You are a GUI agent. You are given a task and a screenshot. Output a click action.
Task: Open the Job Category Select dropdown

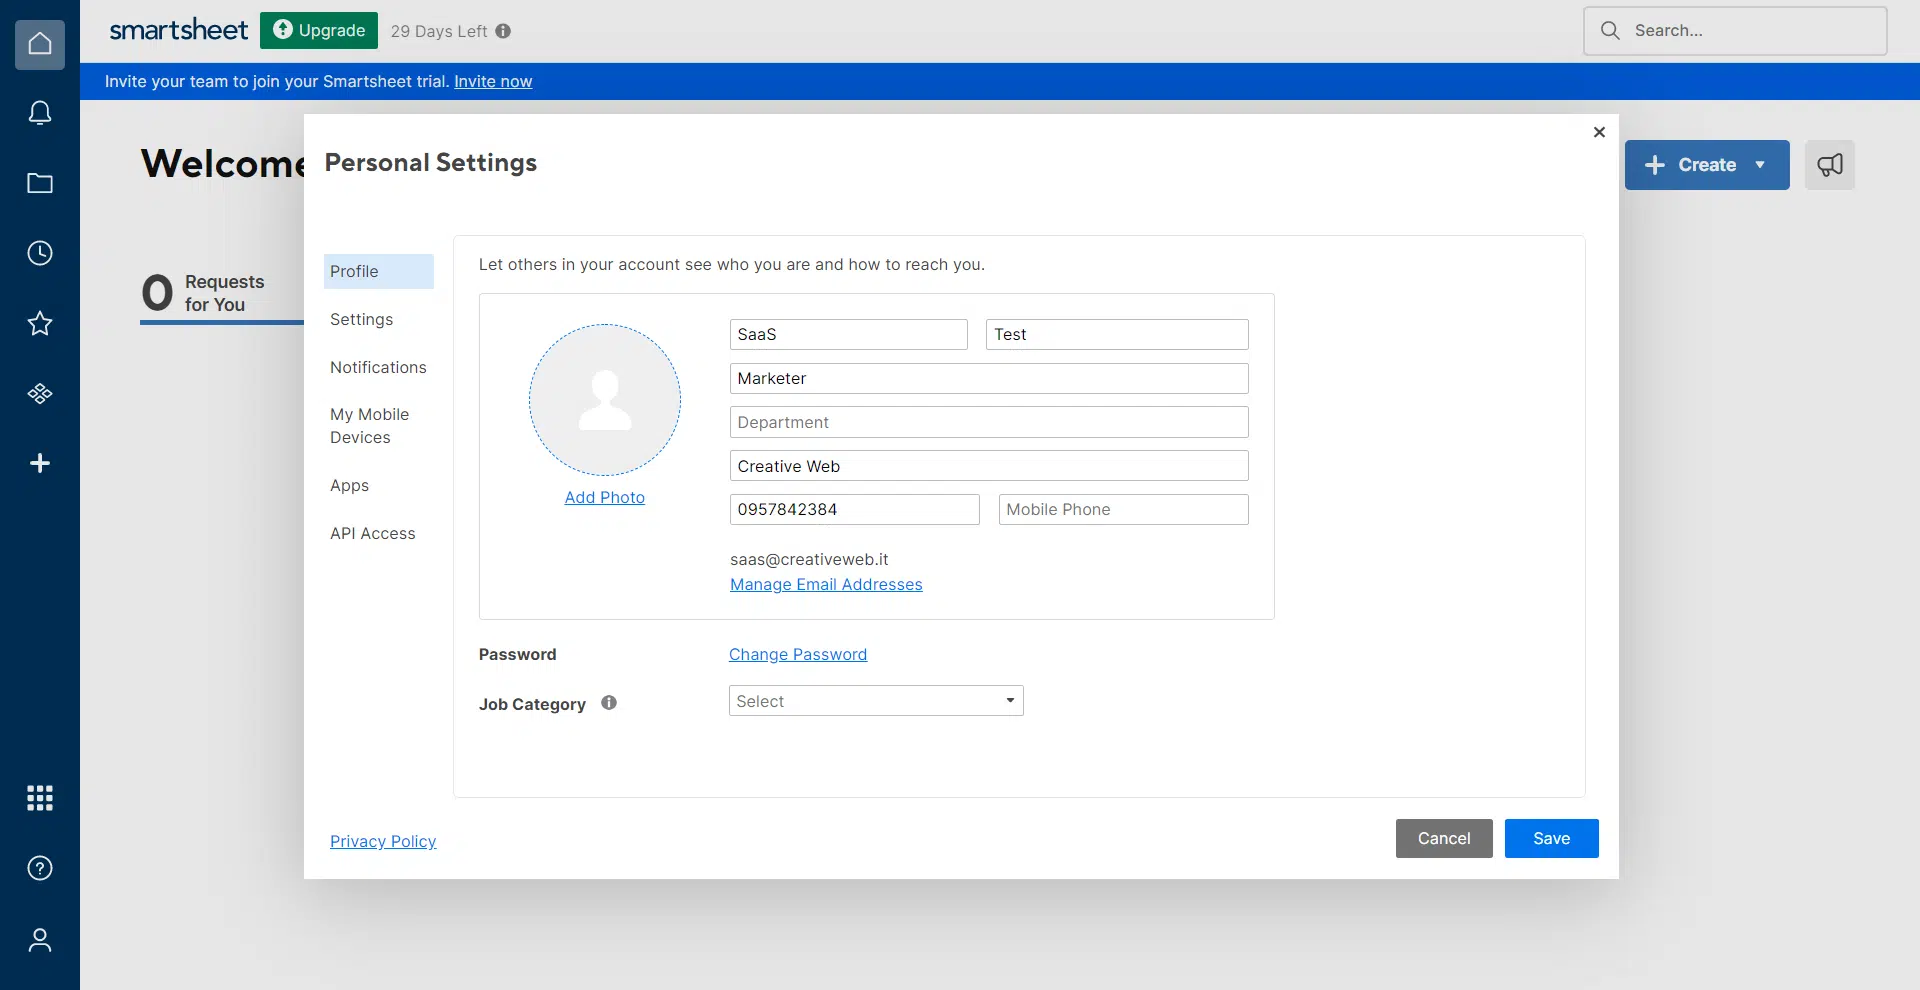coord(876,701)
